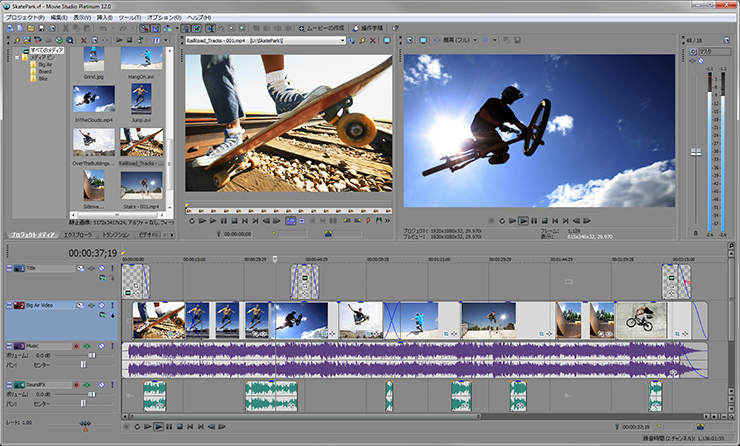The width and height of the screenshot is (740, 446).
Task: Click the master volume fader
Action: [x=697, y=153]
